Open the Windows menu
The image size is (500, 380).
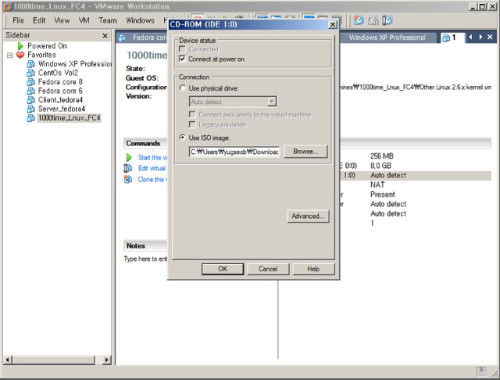(x=140, y=20)
